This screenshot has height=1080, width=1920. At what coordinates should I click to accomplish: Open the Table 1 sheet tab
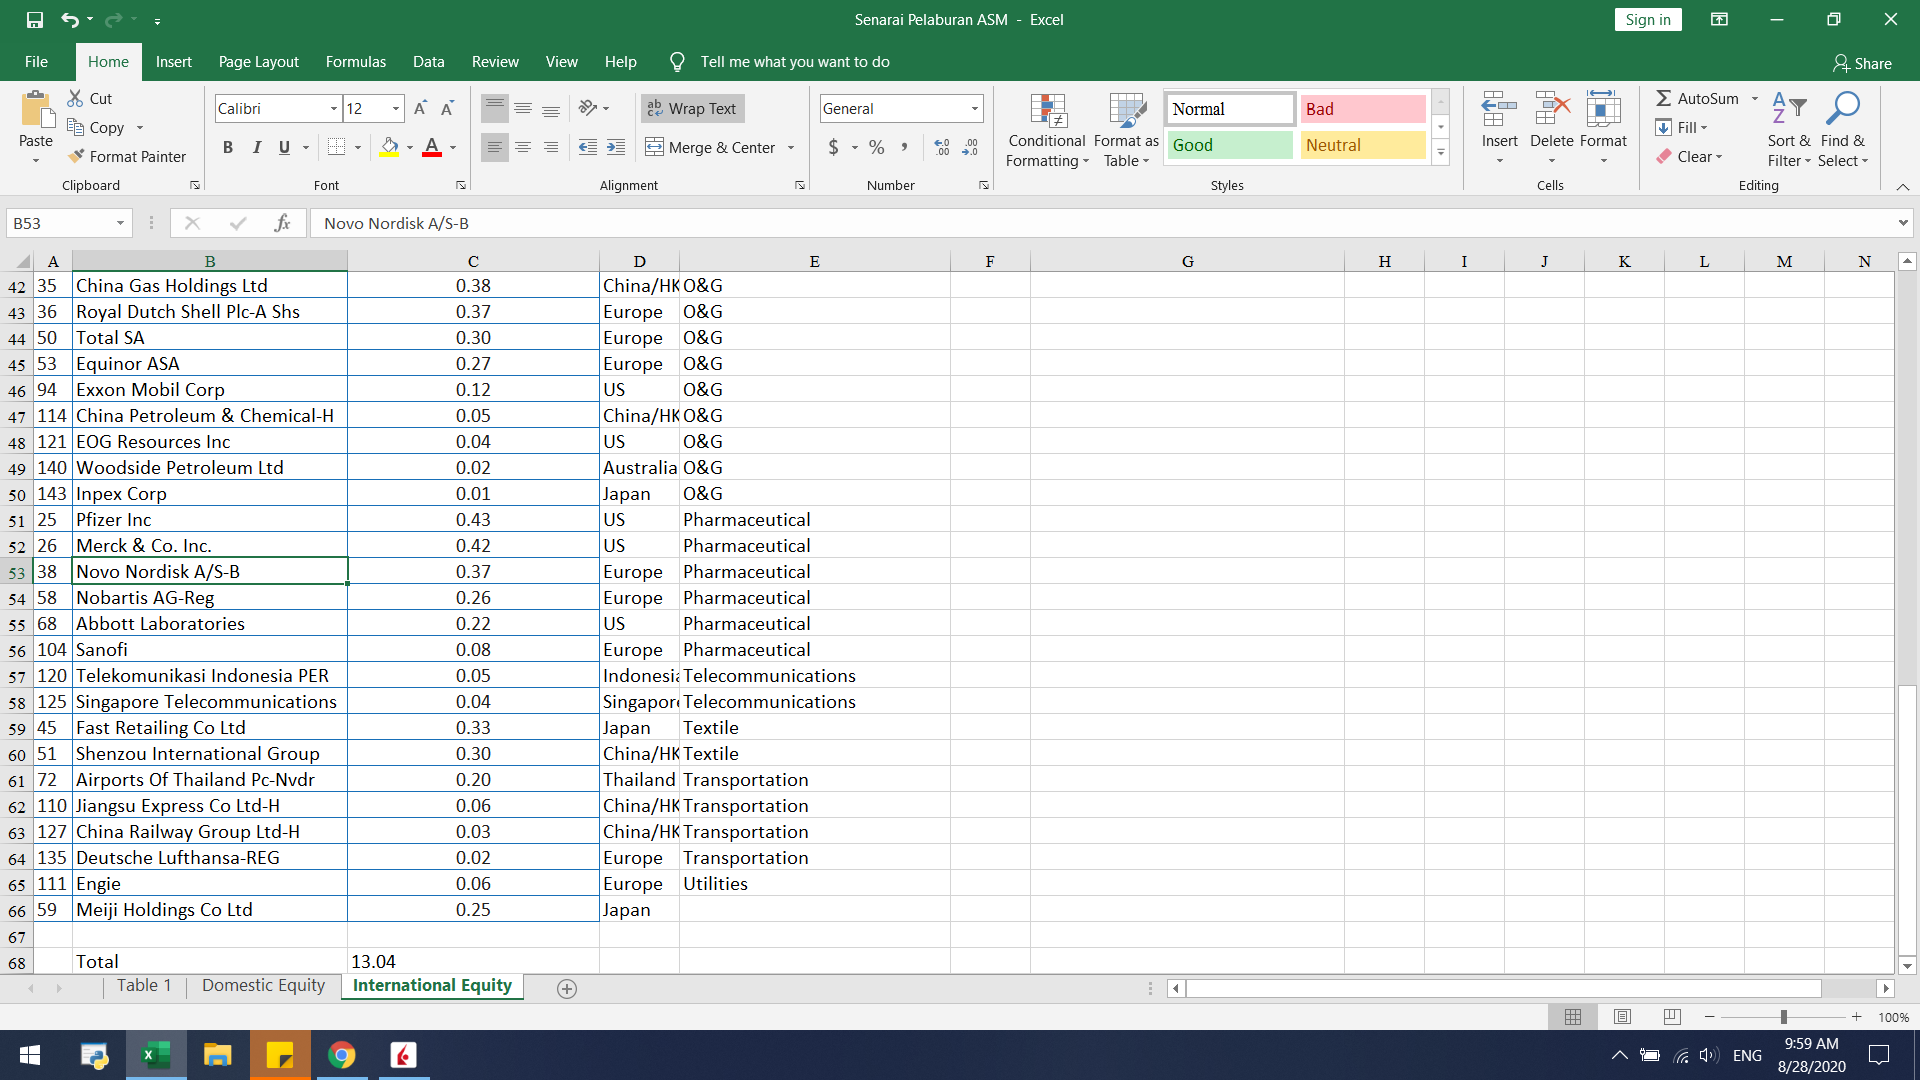[144, 985]
